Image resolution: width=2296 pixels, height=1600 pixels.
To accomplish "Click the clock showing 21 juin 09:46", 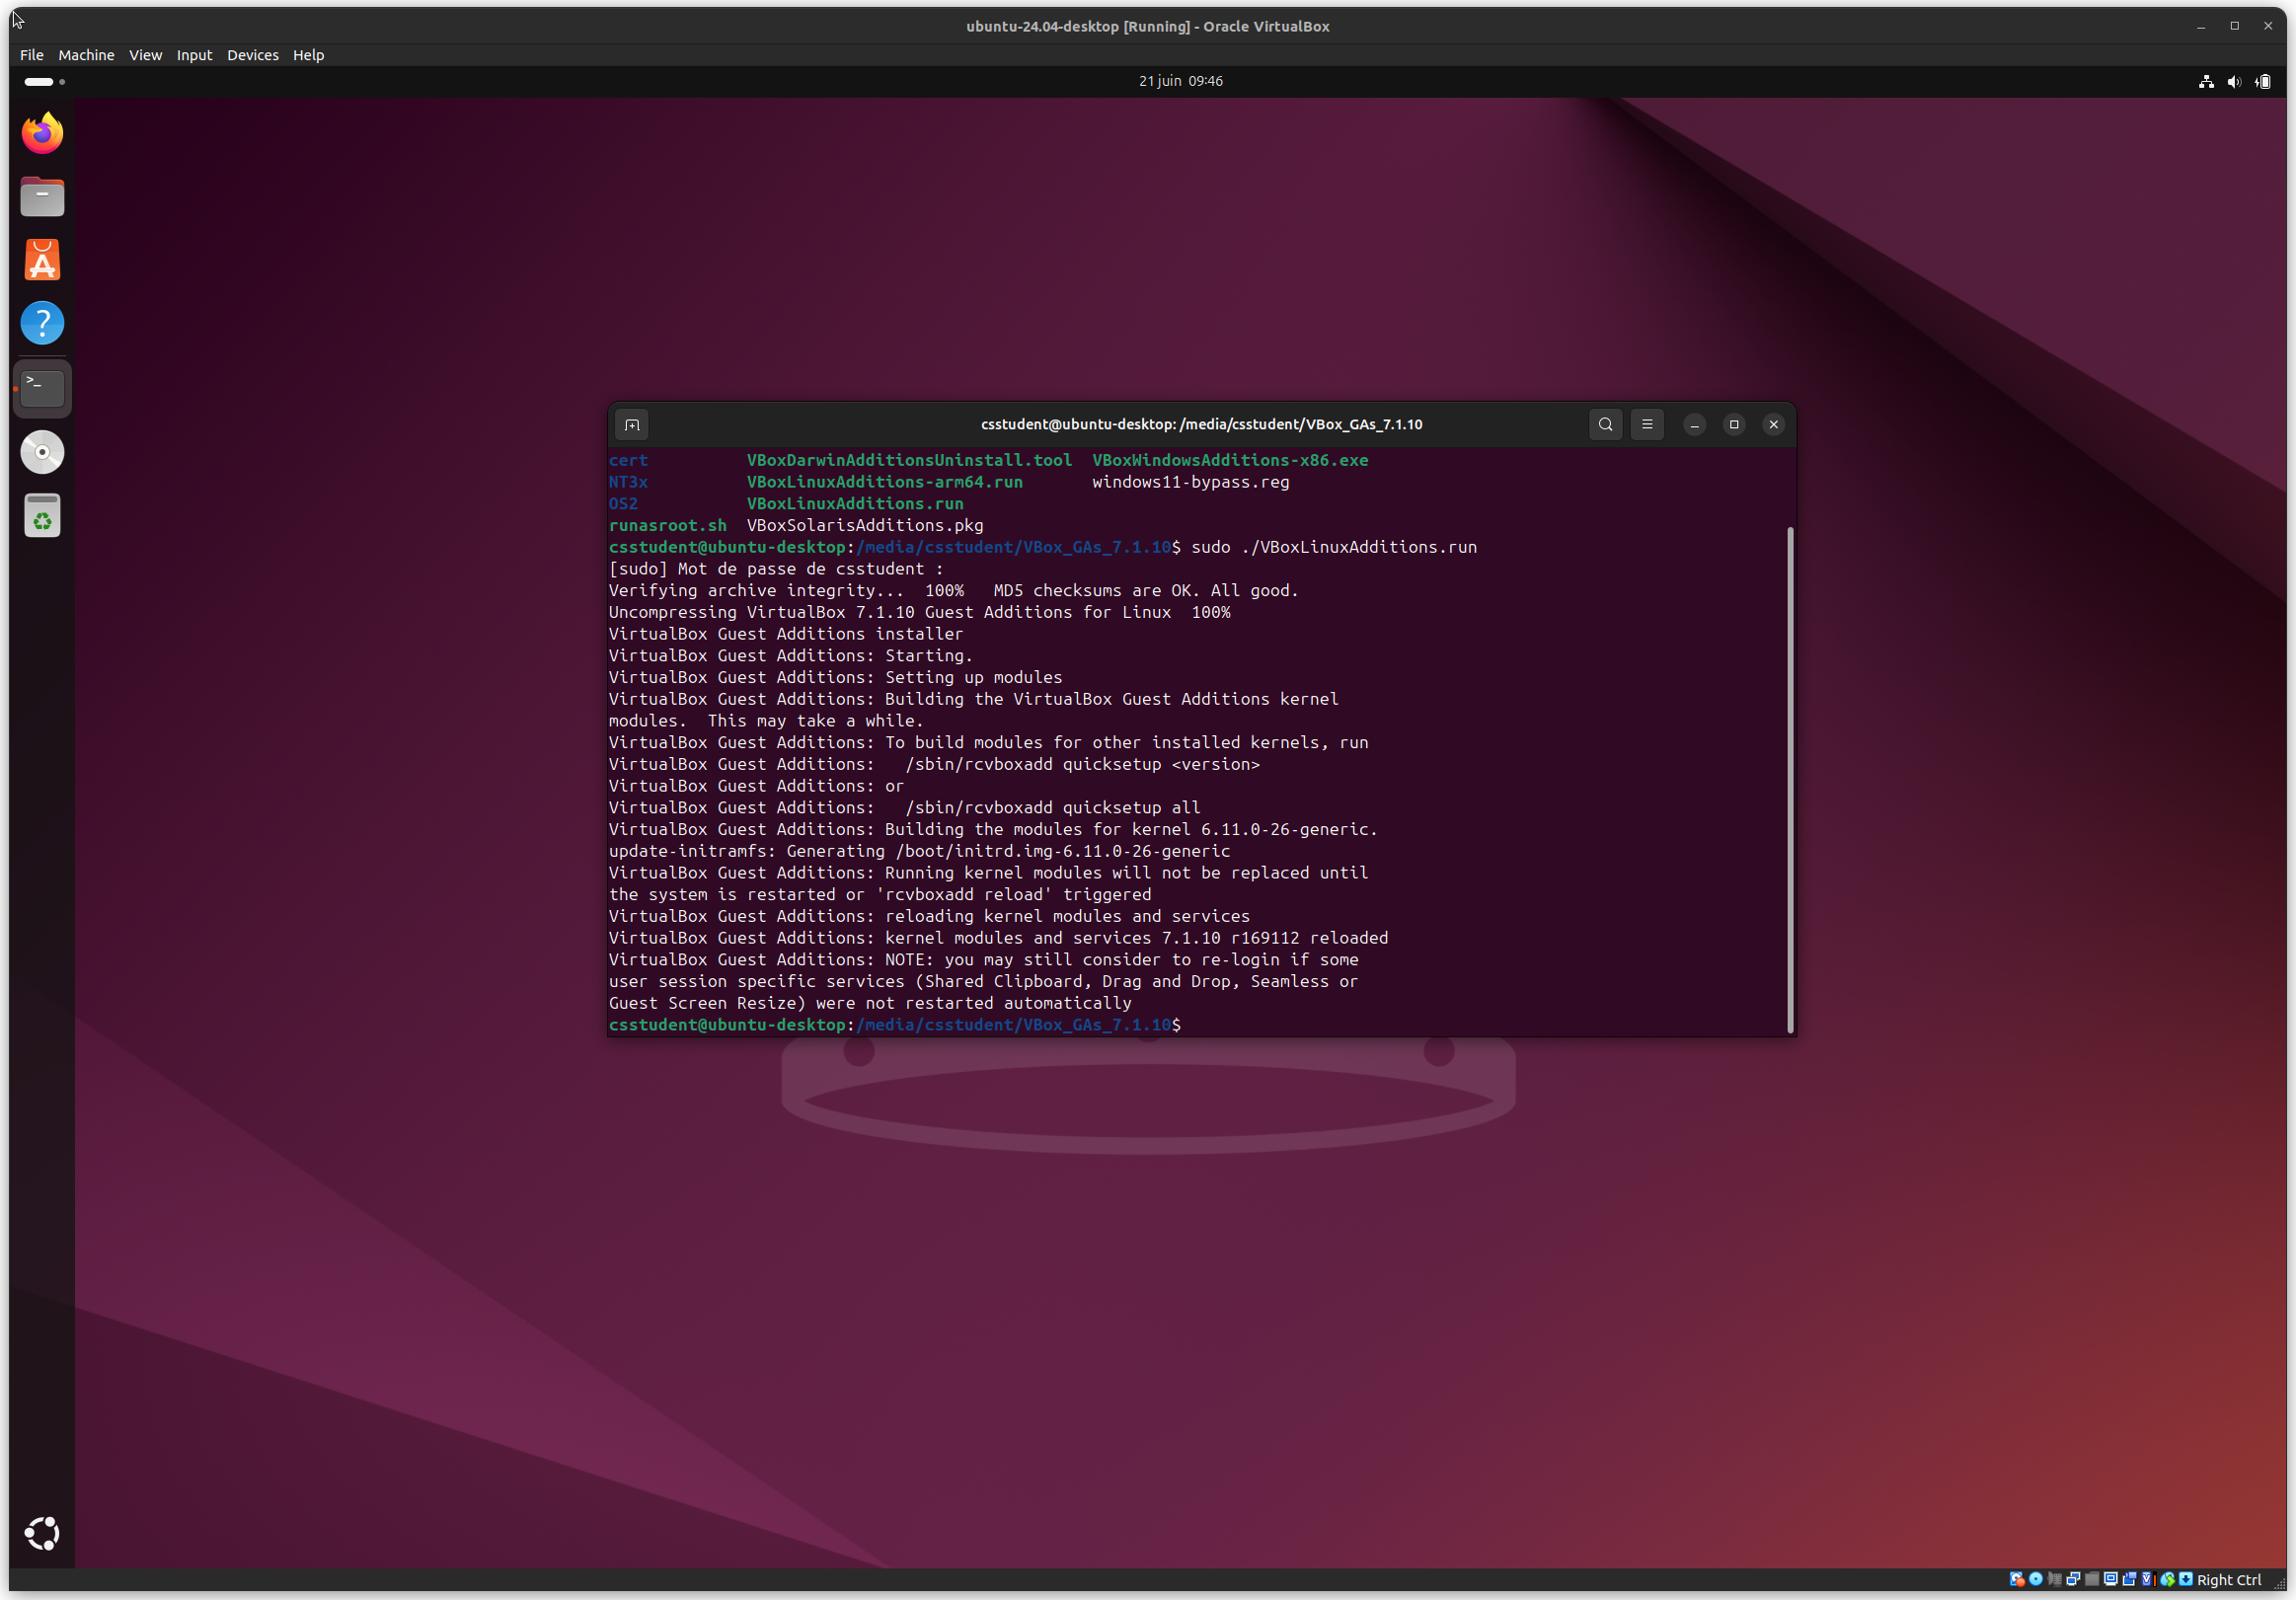I will click(1180, 81).
